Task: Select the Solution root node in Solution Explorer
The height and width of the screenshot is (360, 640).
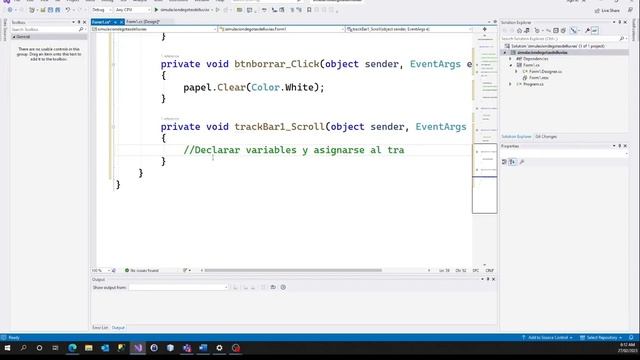Action: 555,46
